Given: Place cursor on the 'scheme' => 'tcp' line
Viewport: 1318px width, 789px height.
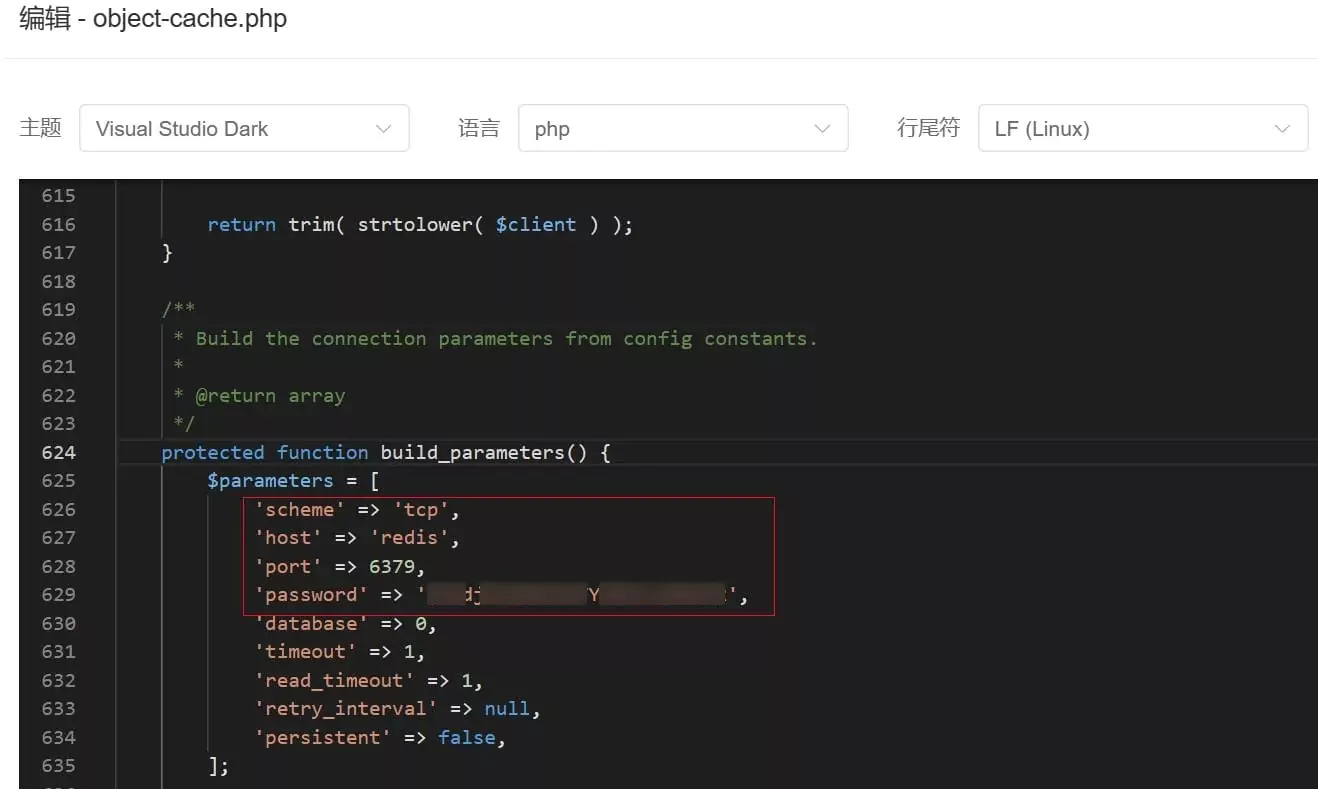Looking at the screenshot, I should click(x=350, y=509).
